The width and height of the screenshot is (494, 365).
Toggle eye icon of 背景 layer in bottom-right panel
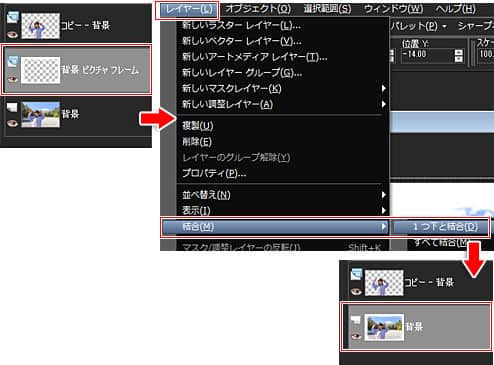click(356, 336)
